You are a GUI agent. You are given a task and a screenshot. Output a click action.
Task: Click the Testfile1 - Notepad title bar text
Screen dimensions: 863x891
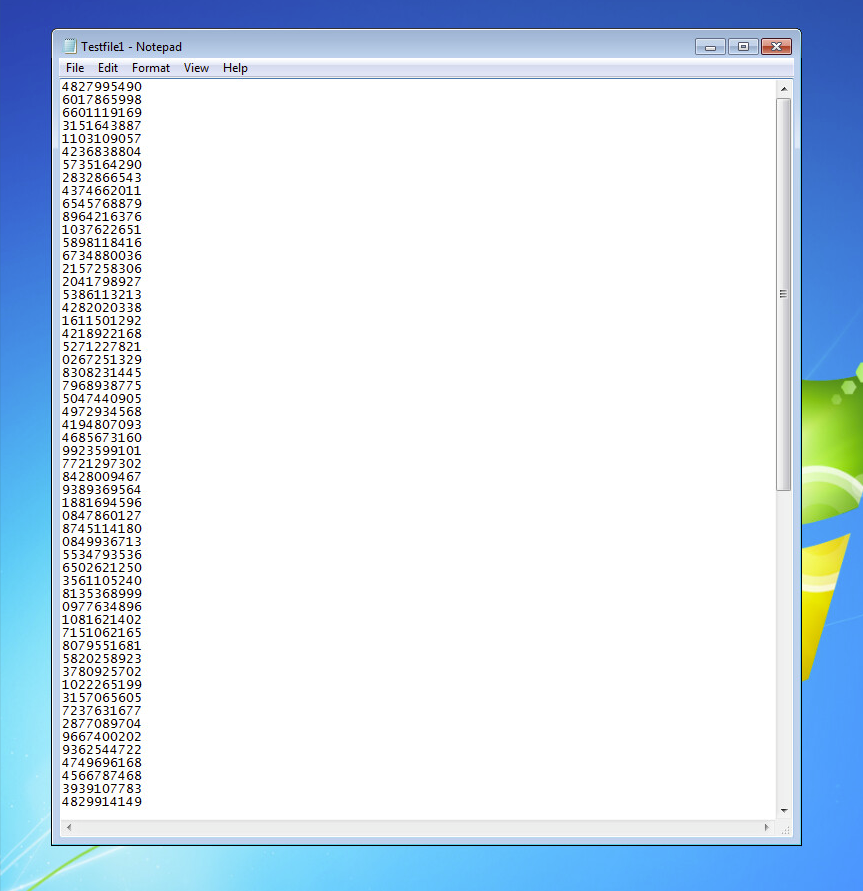coord(131,46)
